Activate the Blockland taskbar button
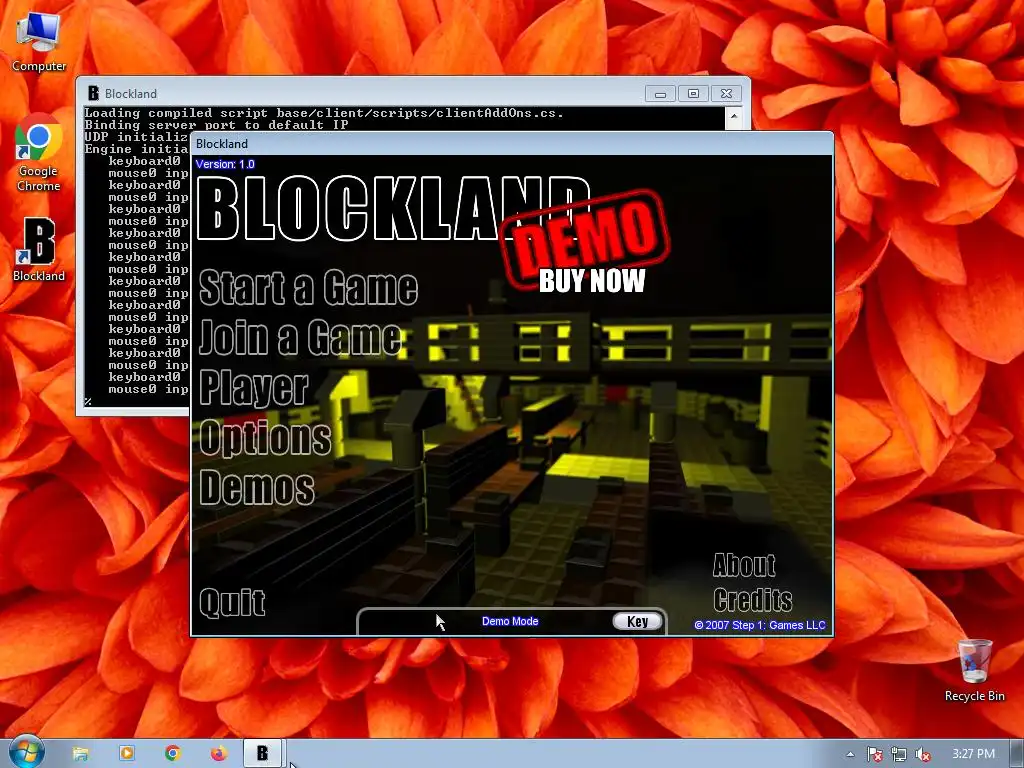1024x768 pixels. (x=263, y=754)
